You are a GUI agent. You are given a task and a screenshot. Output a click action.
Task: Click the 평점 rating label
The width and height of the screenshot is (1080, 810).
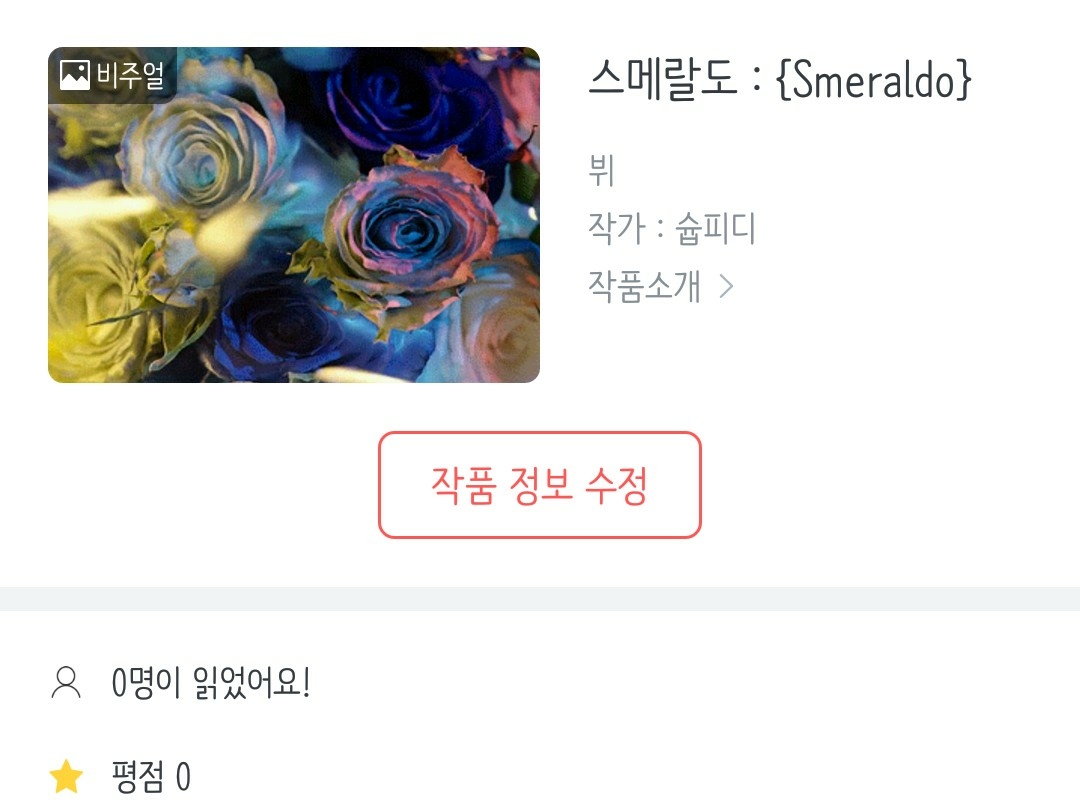(x=138, y=777)
